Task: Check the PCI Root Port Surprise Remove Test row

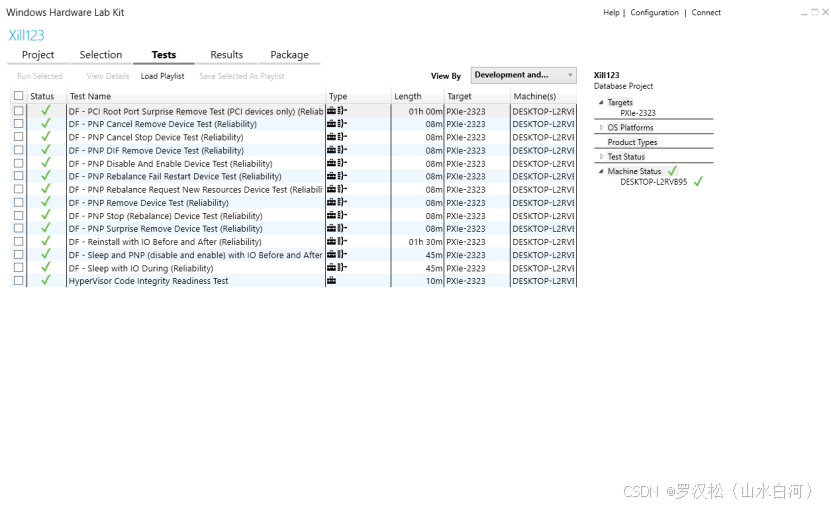Action: point(19,111)
